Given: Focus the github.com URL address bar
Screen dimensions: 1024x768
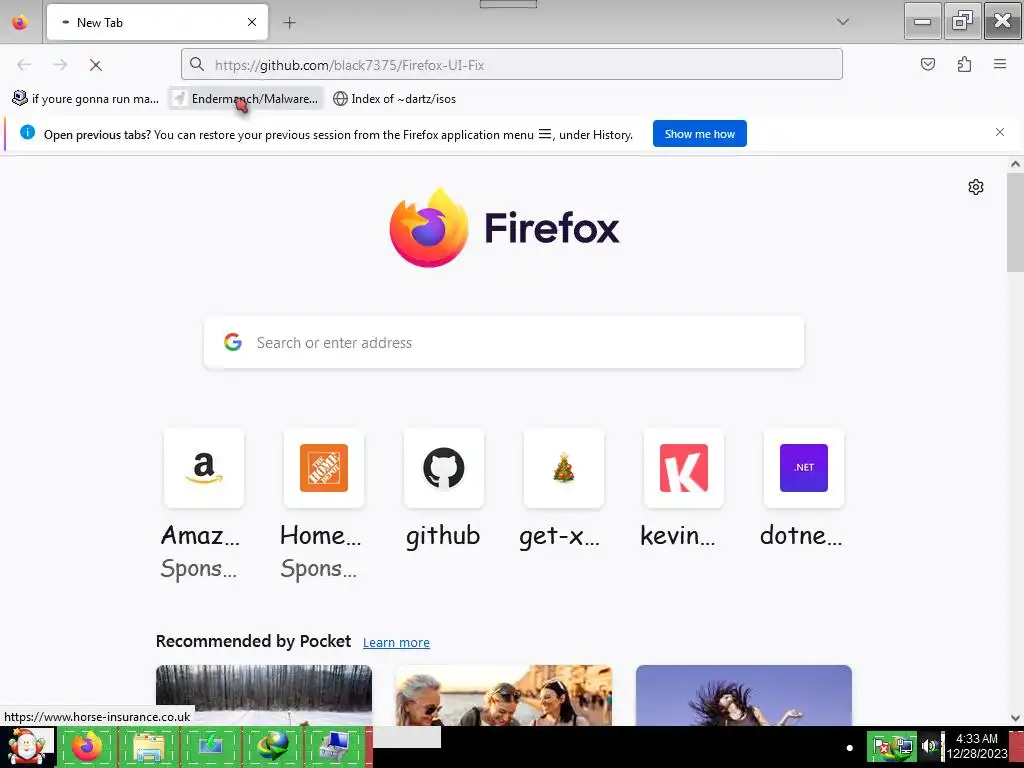Looking at the screenshot, I should coord(512,64).
